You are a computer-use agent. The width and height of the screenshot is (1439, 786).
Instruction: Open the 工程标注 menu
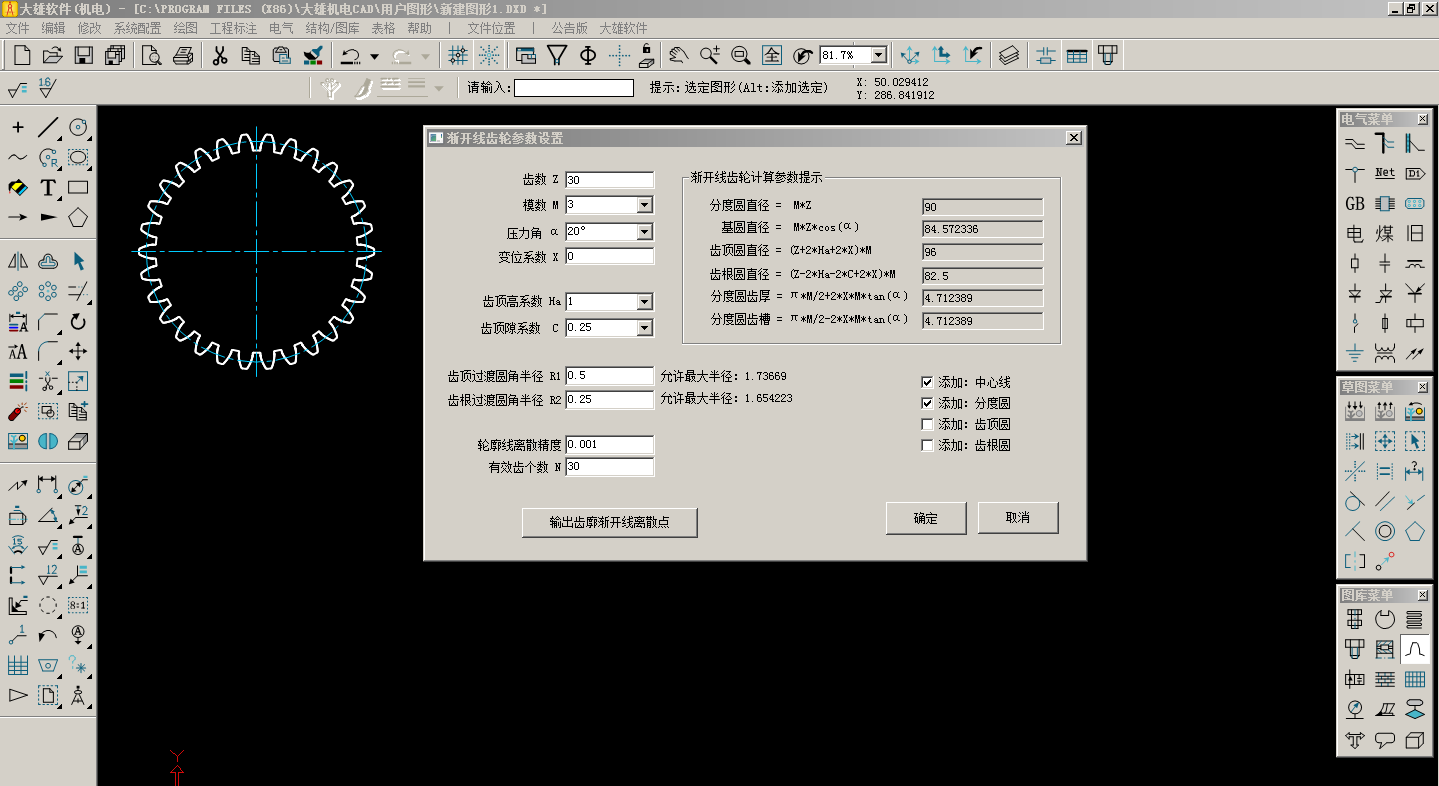[x=232, y=28]
